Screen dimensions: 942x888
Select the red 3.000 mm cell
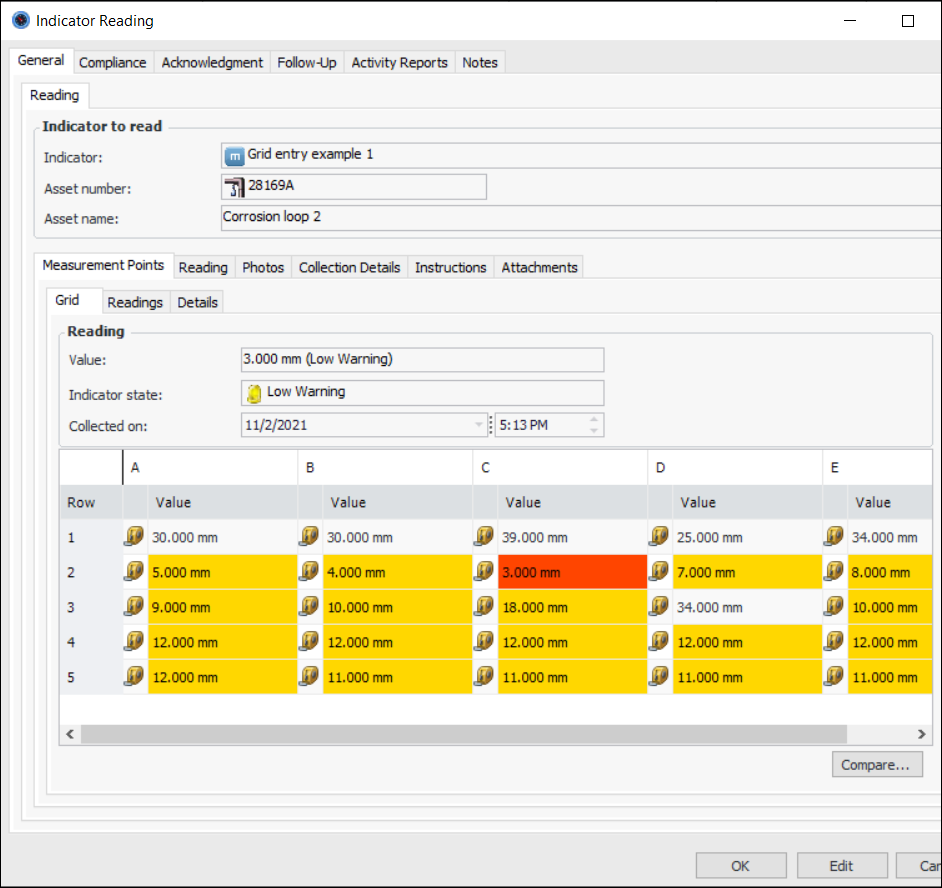coord(572,573)
